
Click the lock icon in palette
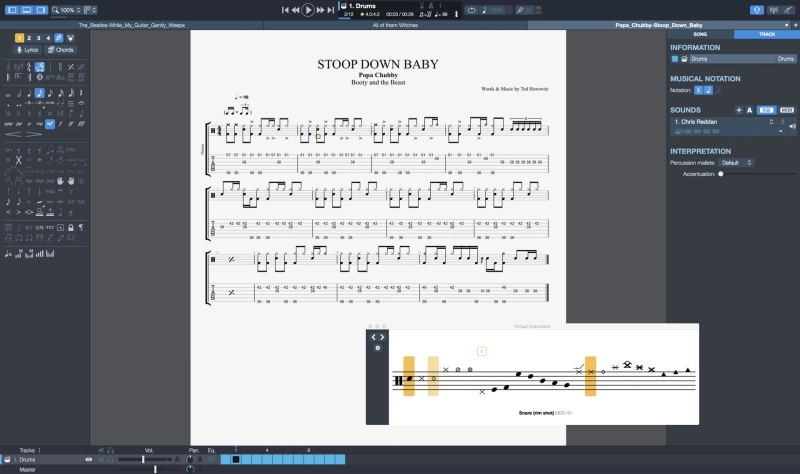(70, 228)
